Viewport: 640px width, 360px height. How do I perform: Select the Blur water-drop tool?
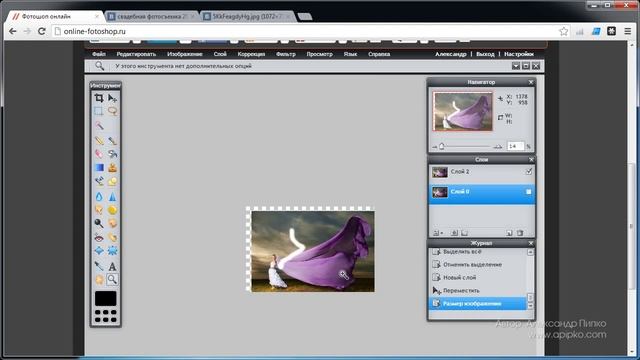coord(99,197)
